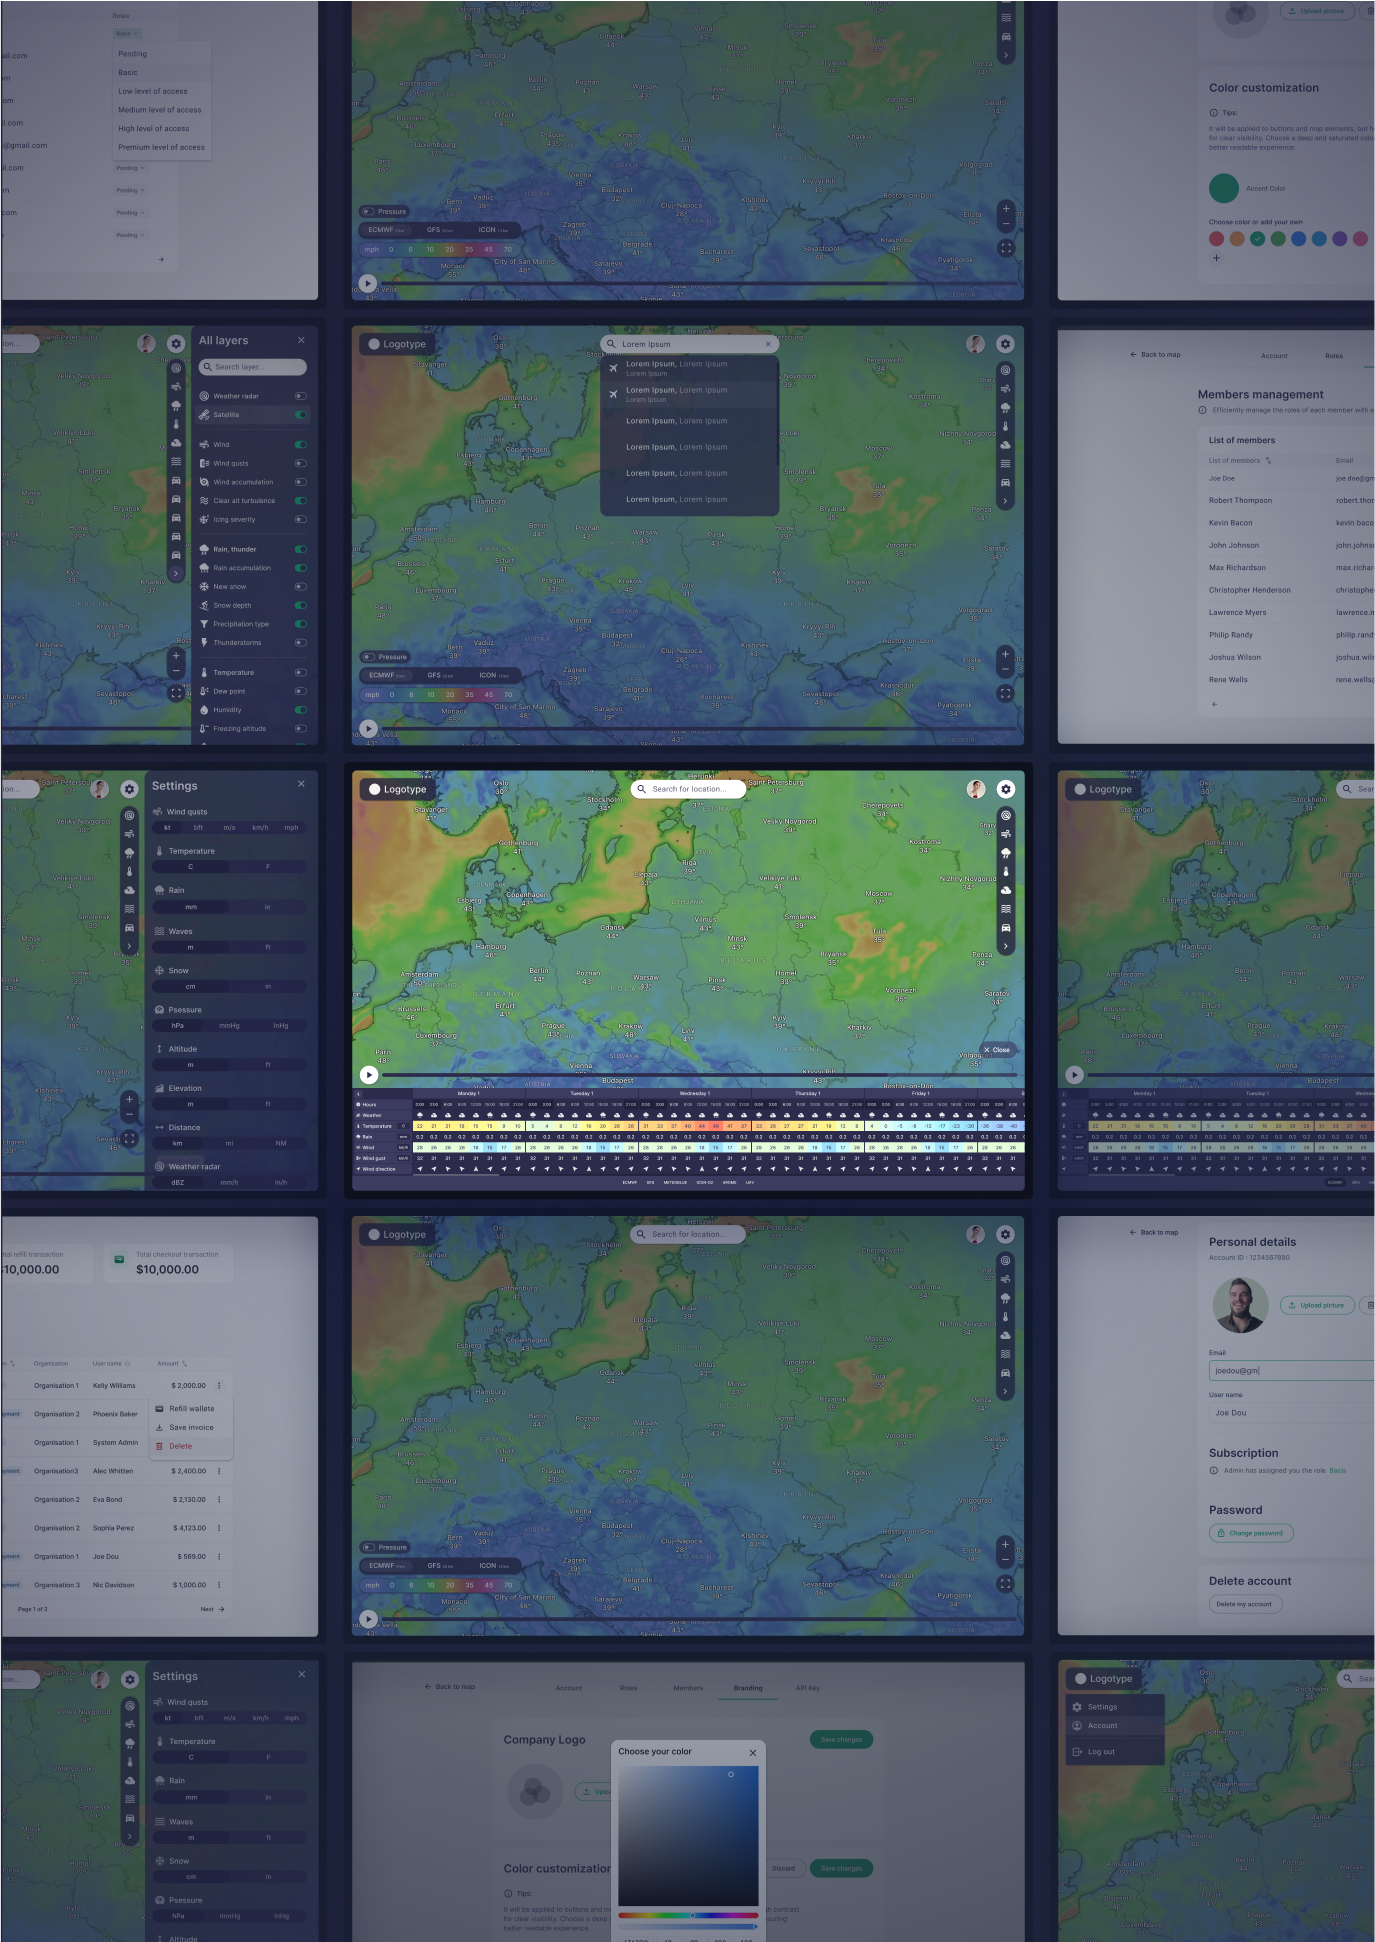Enable the Weather radar layer toggle
This screenshot has width=1375, height=1942.
click(300, 396)
